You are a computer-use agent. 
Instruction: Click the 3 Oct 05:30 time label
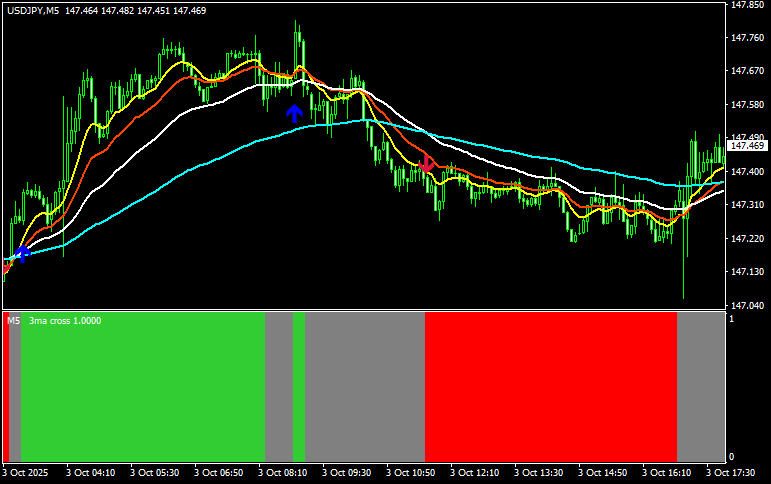coord(155,472)
